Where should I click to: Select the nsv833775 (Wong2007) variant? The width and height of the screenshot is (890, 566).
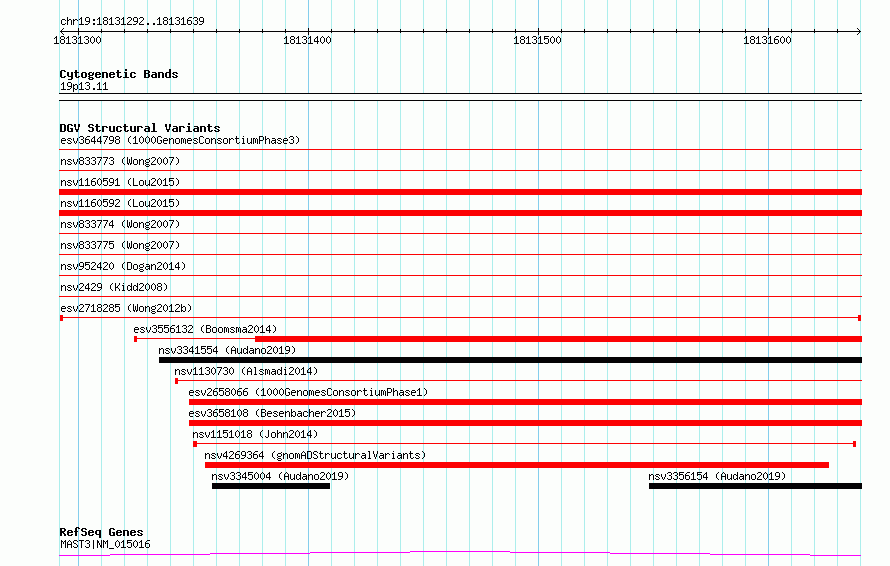point(120,245)
